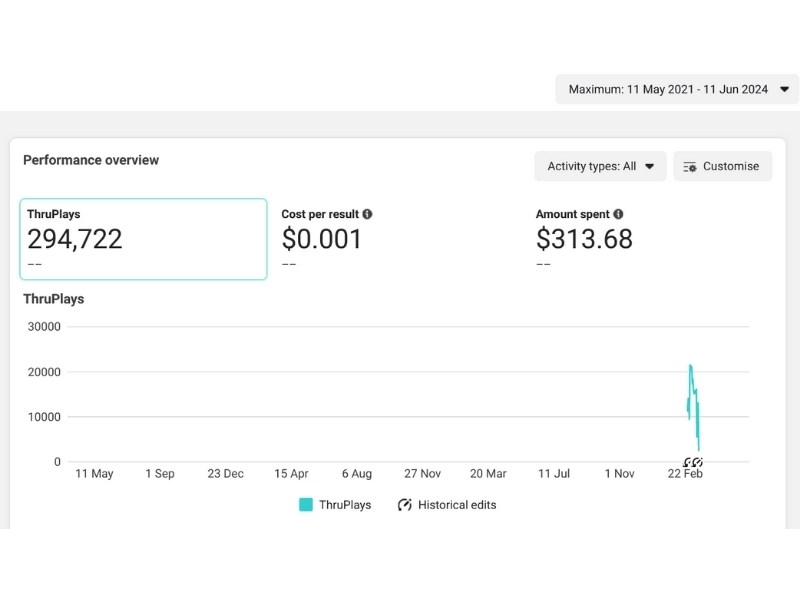The height and width of the screenshot is (600, 800).
Task: Expand the Activity types: All dropdown
Action: (x=600, y=166)
